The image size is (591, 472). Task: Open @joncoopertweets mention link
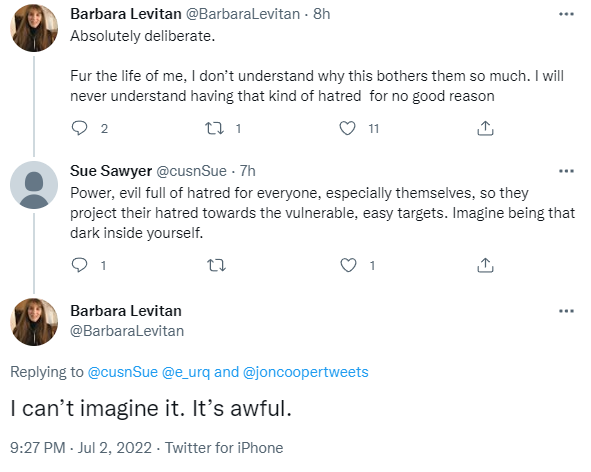click(306, 372)
